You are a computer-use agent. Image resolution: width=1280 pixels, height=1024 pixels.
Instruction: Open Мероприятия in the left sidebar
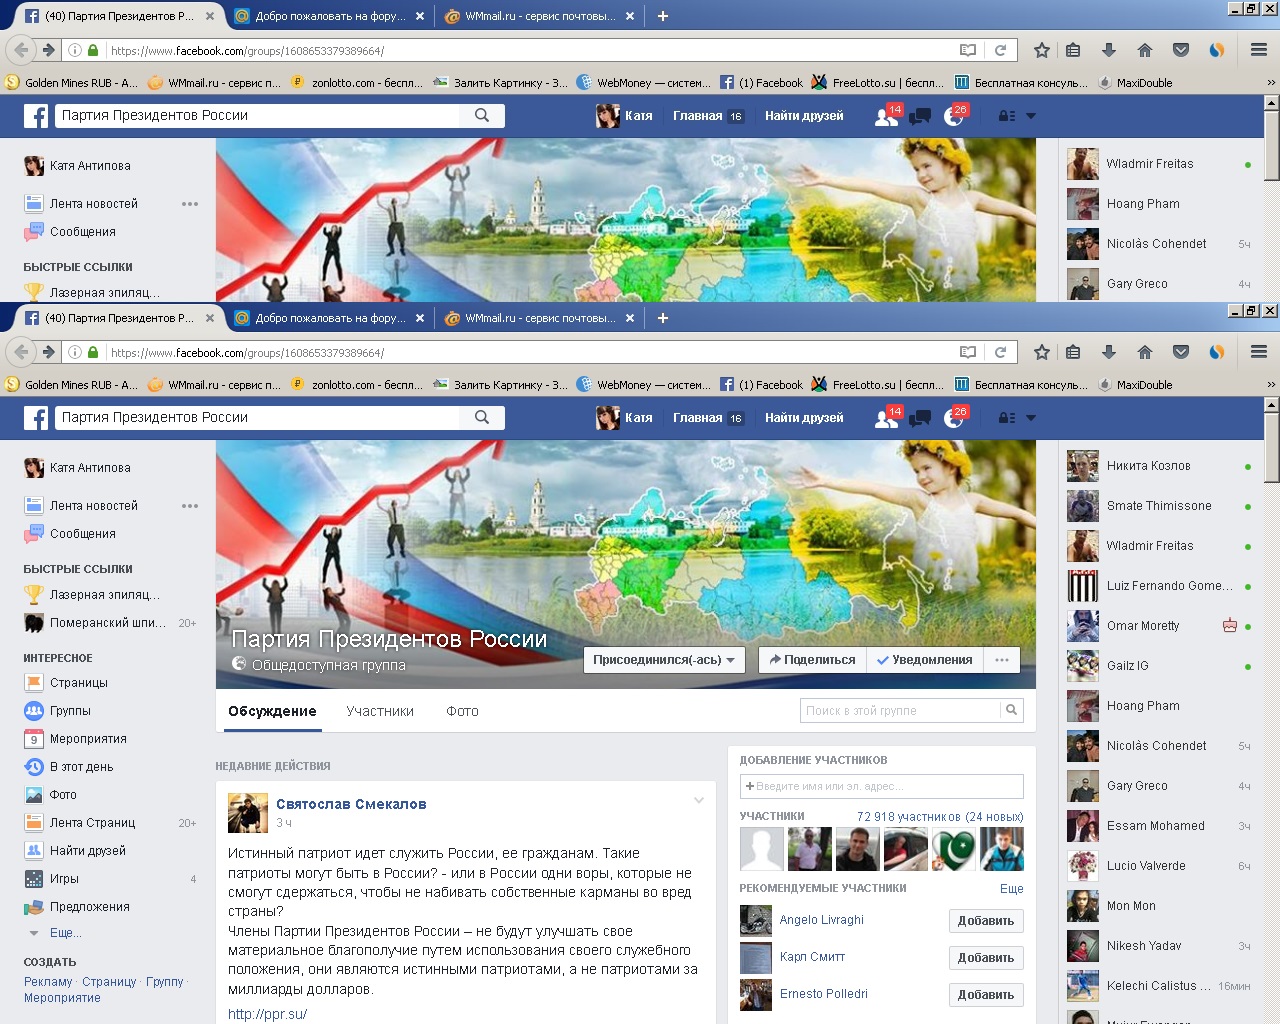tap(88, 739)
